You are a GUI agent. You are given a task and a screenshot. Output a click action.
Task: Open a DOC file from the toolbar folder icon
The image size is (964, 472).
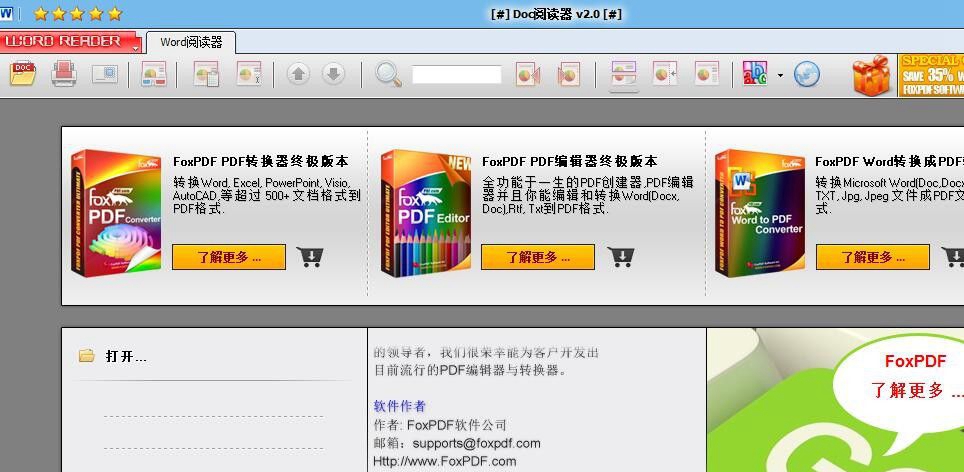(23, 74)
